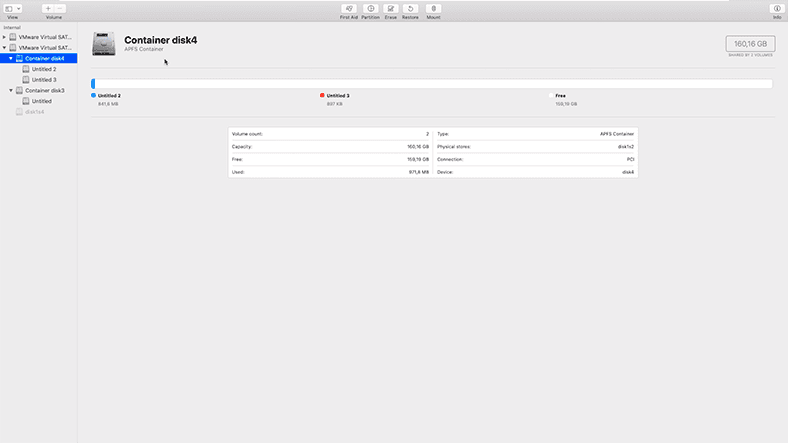Click the blue used segment of usage bar

coord(93,84)
